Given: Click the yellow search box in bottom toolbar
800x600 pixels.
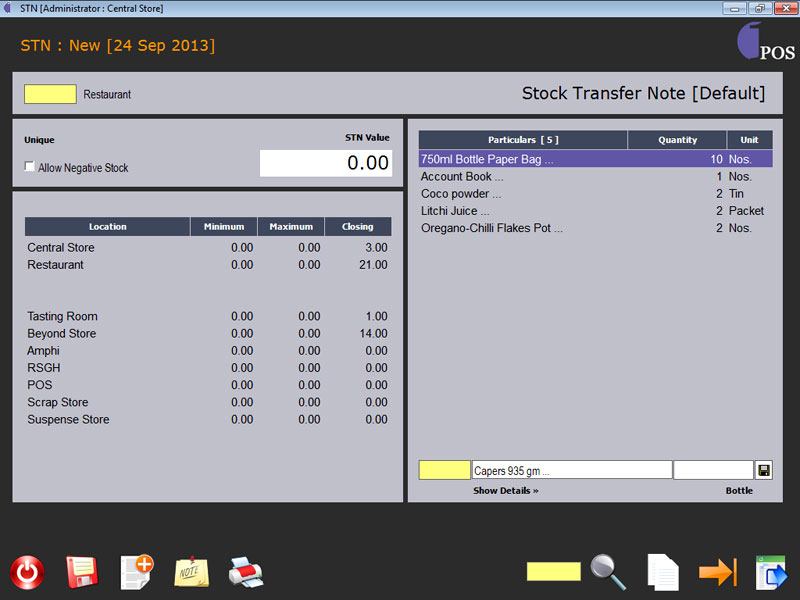Looking at the screenshot, I should coord(554,572).
